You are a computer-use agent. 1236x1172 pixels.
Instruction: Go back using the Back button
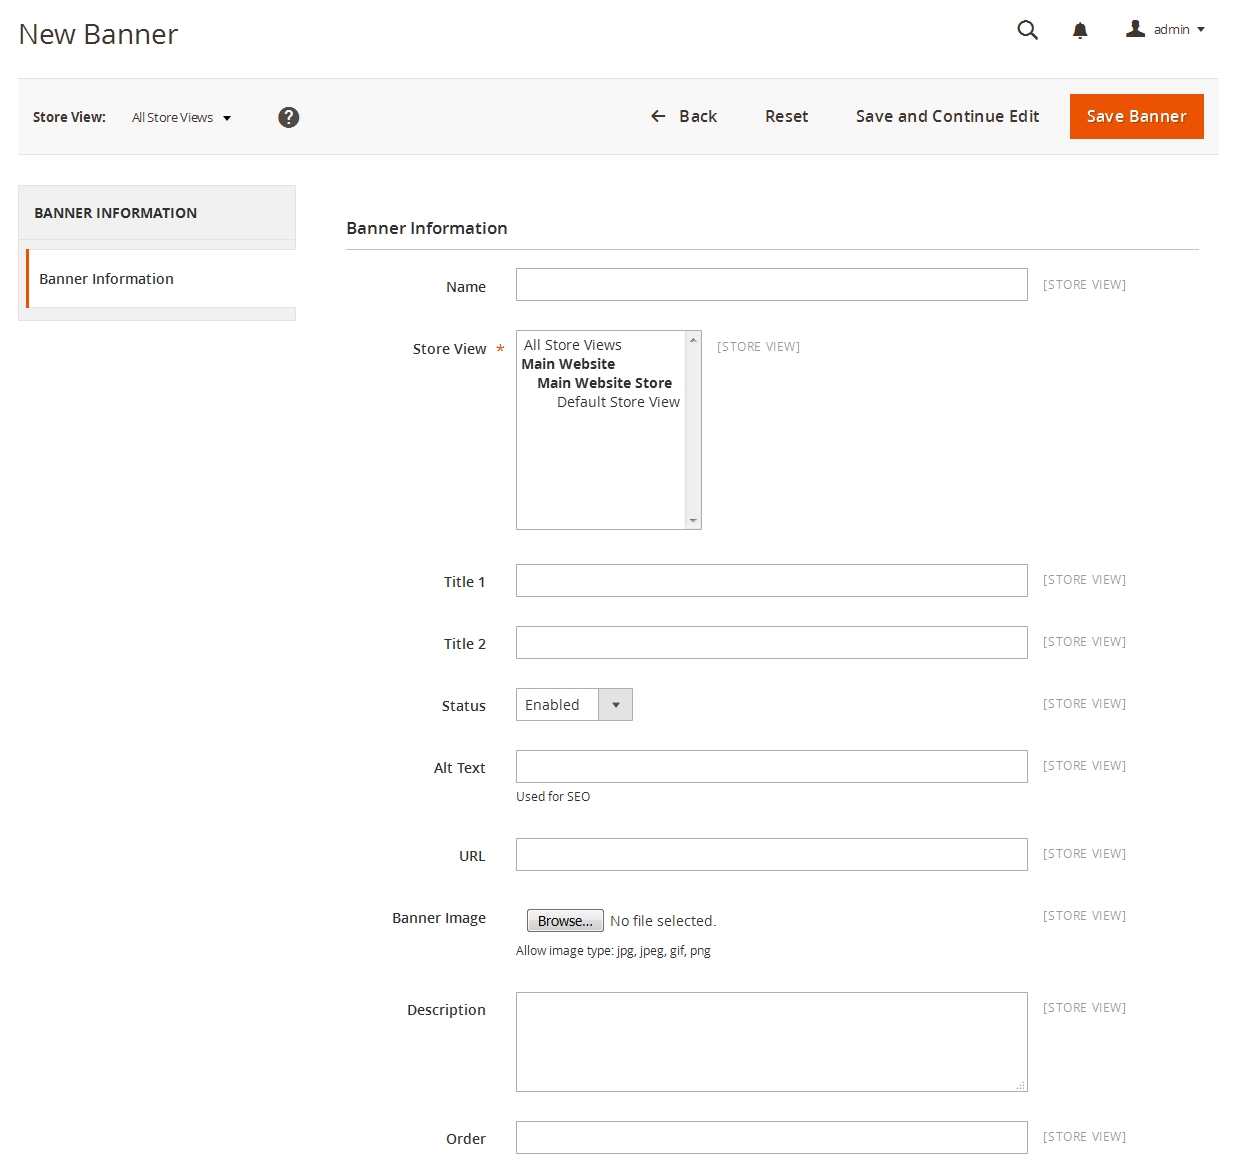tap(684, 116)
